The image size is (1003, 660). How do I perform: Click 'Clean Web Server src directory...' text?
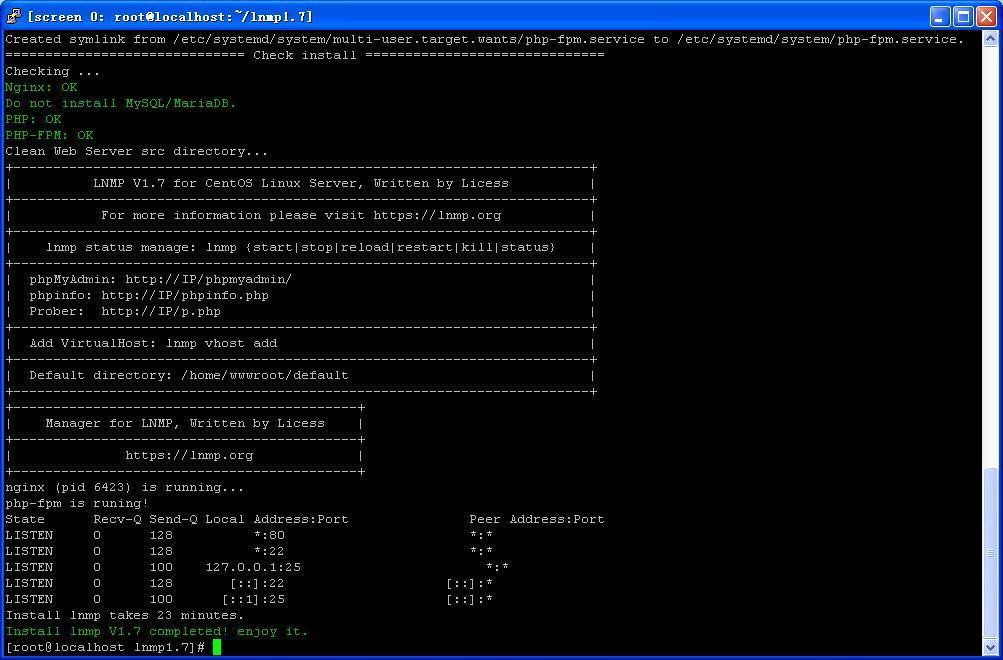pyautogui.click(x=137, y=151)
